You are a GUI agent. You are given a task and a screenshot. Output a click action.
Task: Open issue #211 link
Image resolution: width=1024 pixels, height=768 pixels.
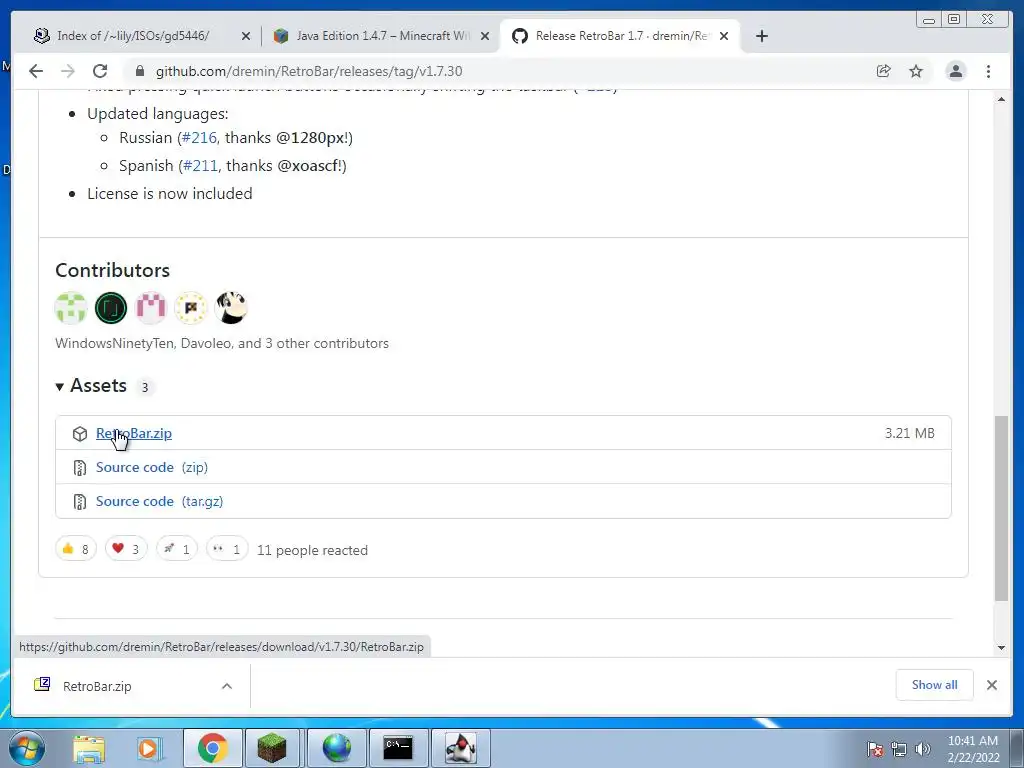coord(200,166)
